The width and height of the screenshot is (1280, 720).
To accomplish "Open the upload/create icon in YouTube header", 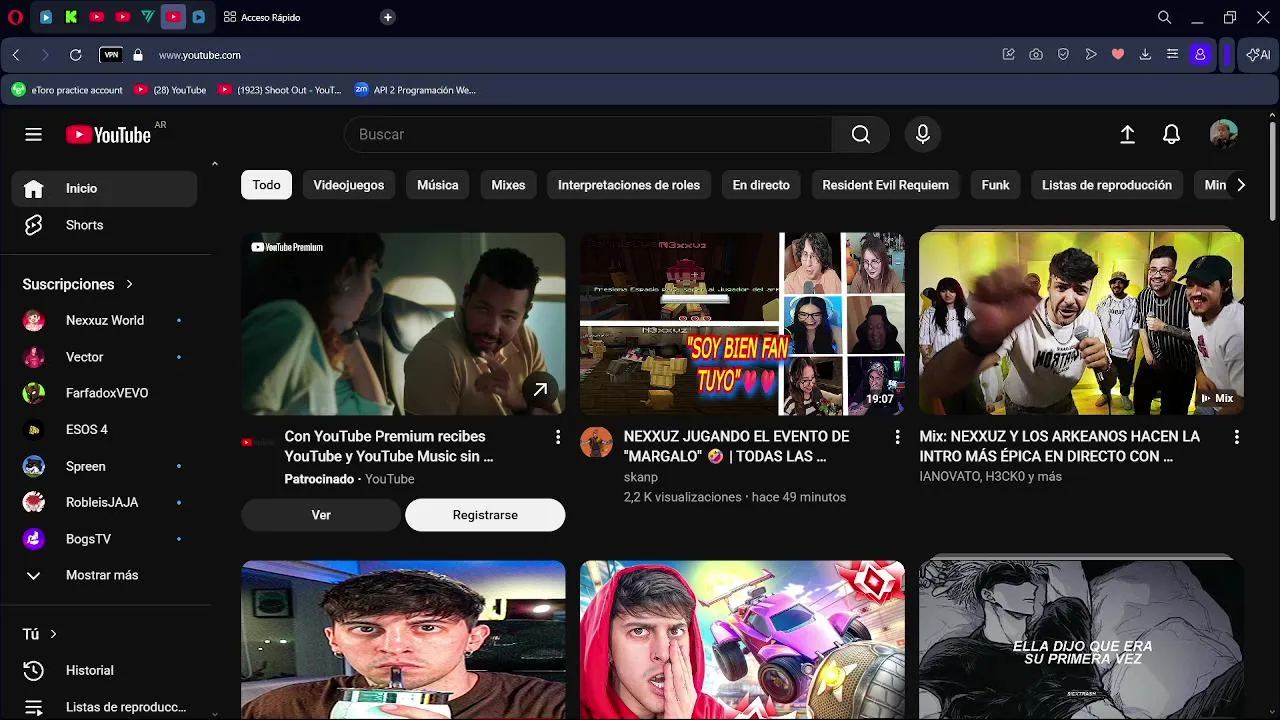I will [x=1127, y=135].
